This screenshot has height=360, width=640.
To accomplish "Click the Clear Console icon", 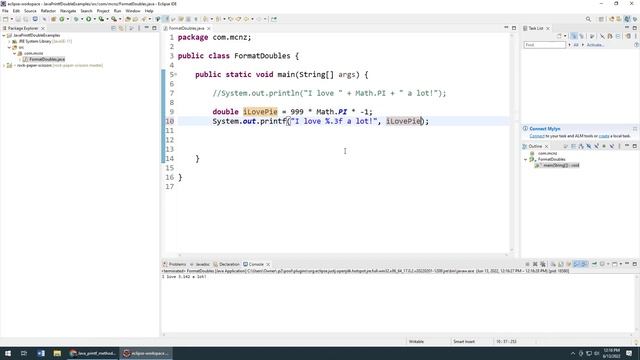I will click(x=553, y=264).
